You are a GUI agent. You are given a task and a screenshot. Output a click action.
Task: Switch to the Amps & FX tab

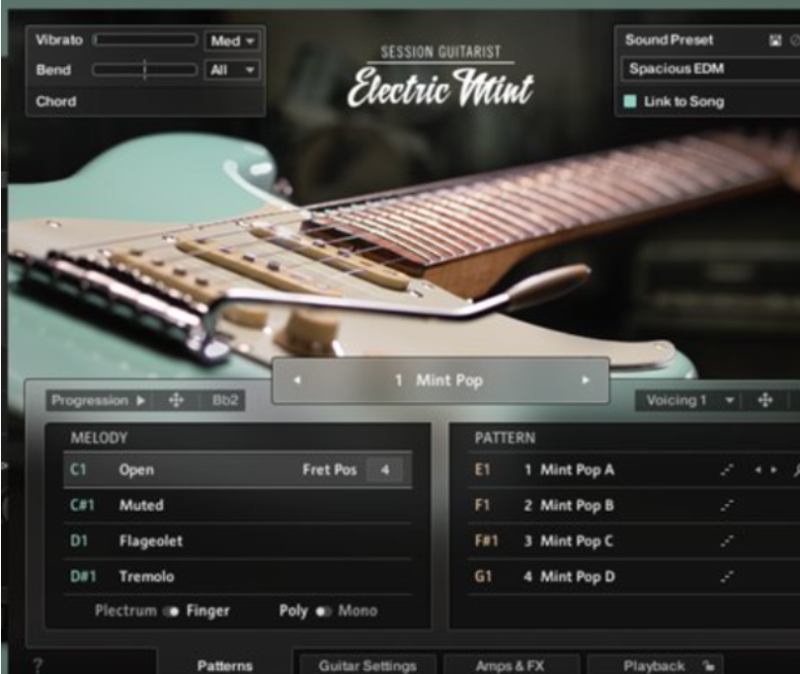pyautogui.click(x=510, y=665)
